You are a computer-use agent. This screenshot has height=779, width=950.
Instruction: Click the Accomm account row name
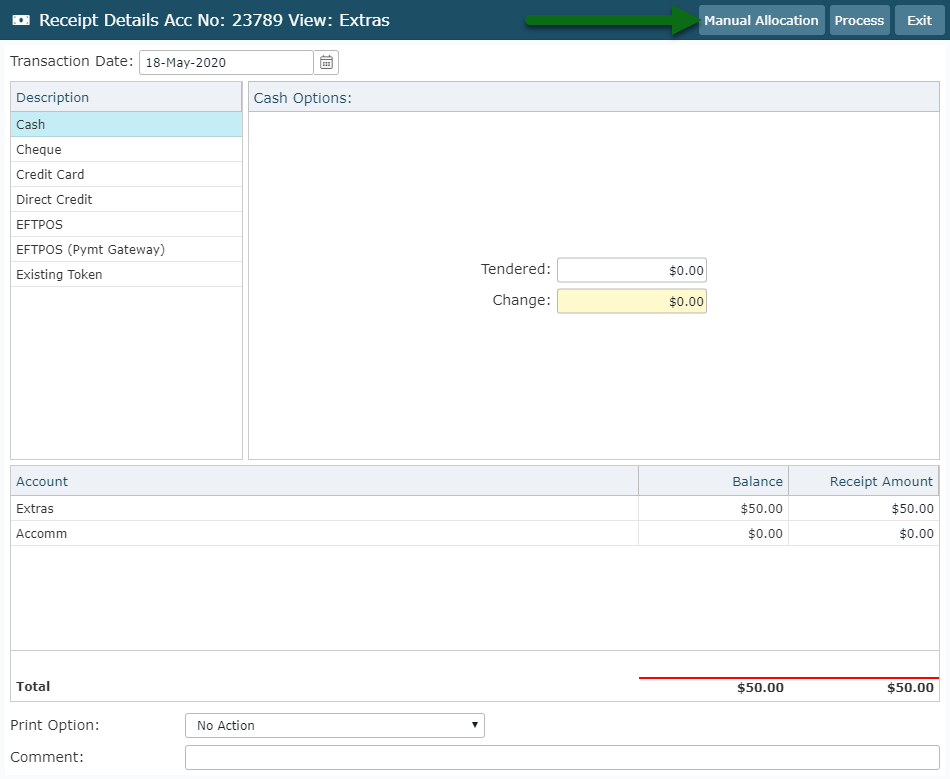pyautogui.click(x=42, y=534)
